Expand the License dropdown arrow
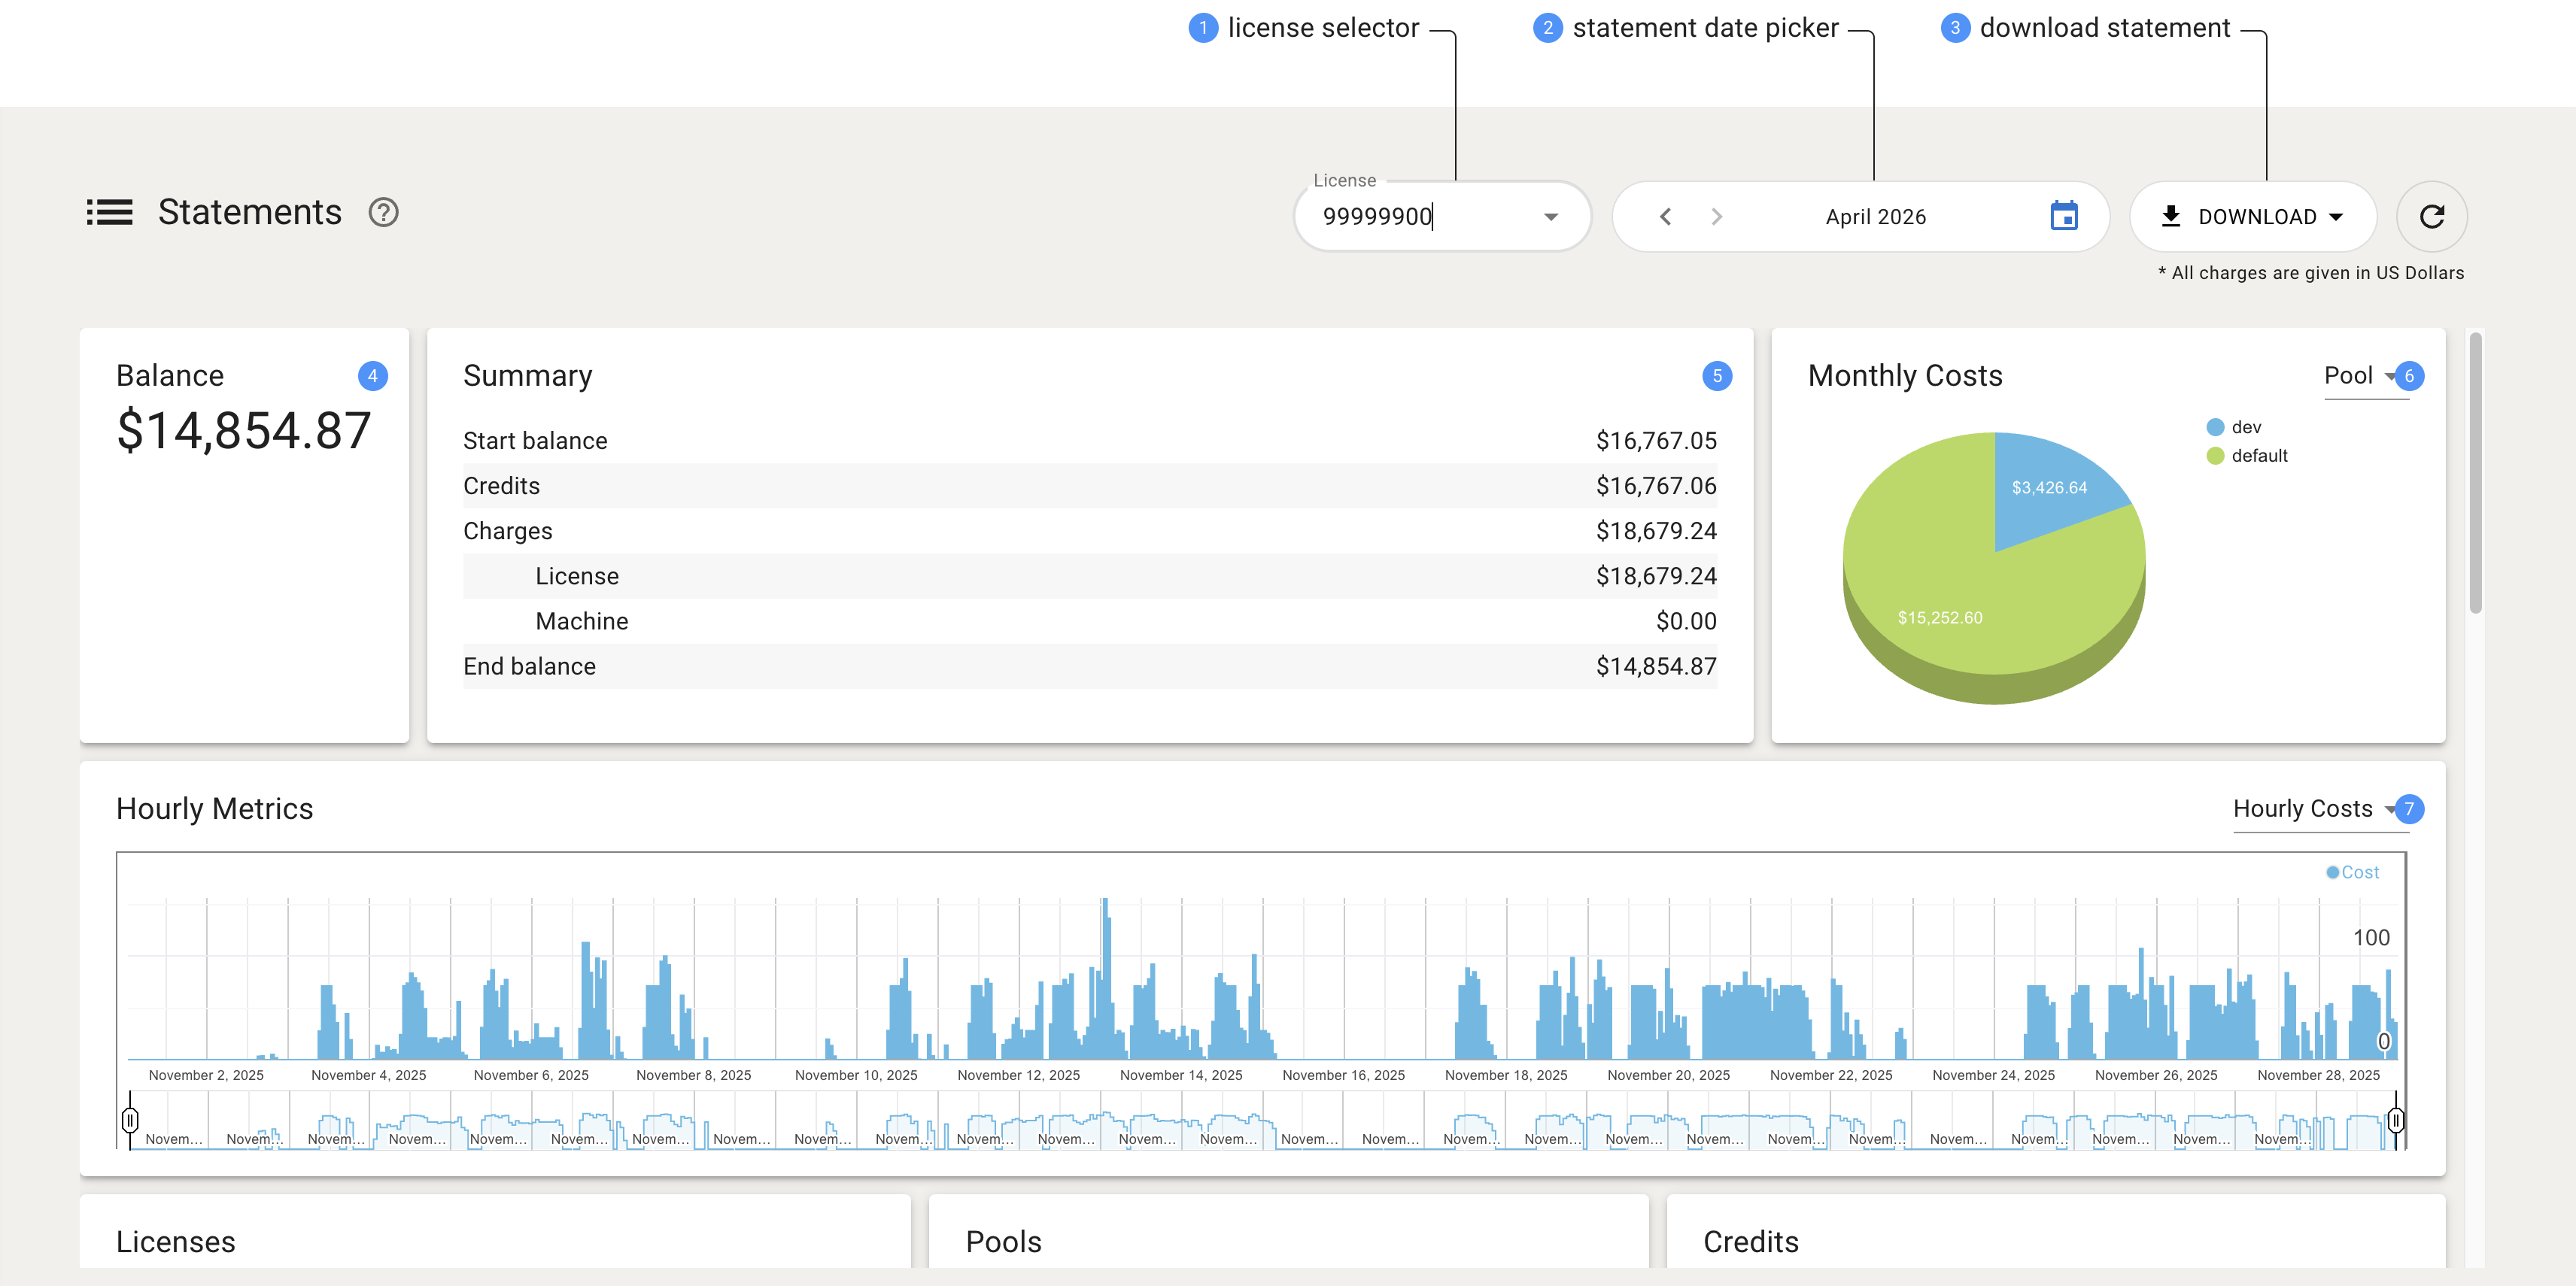 (x=1551, y=216)
